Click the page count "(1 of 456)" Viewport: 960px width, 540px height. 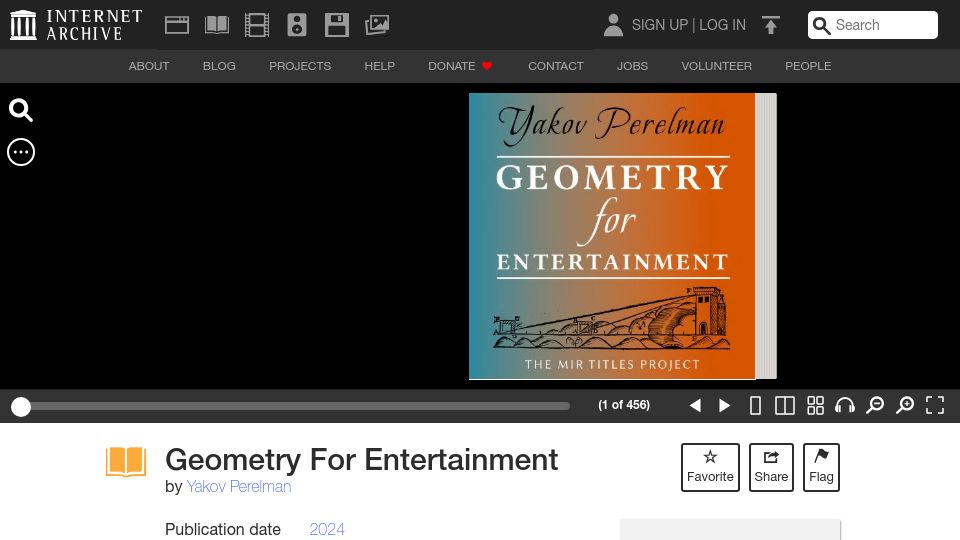(624, 405)
